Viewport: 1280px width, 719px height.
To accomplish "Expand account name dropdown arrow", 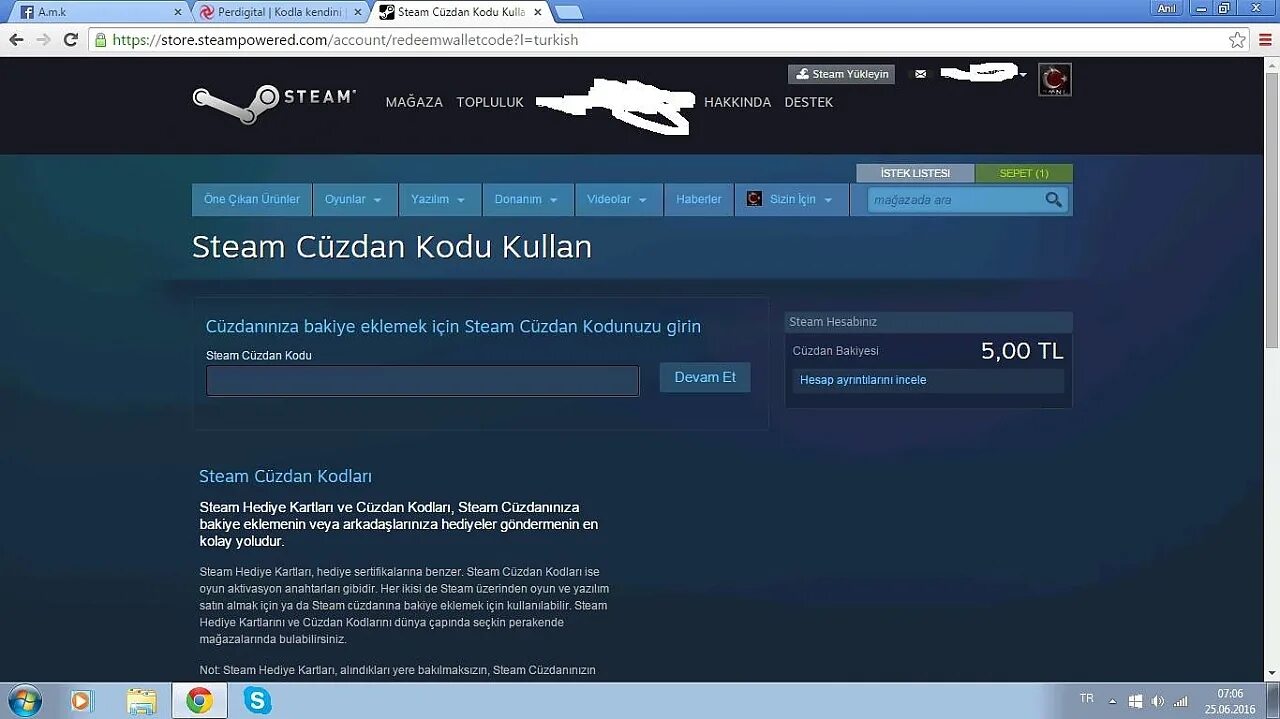I will pyautogui.click(x=1023, y=75).
